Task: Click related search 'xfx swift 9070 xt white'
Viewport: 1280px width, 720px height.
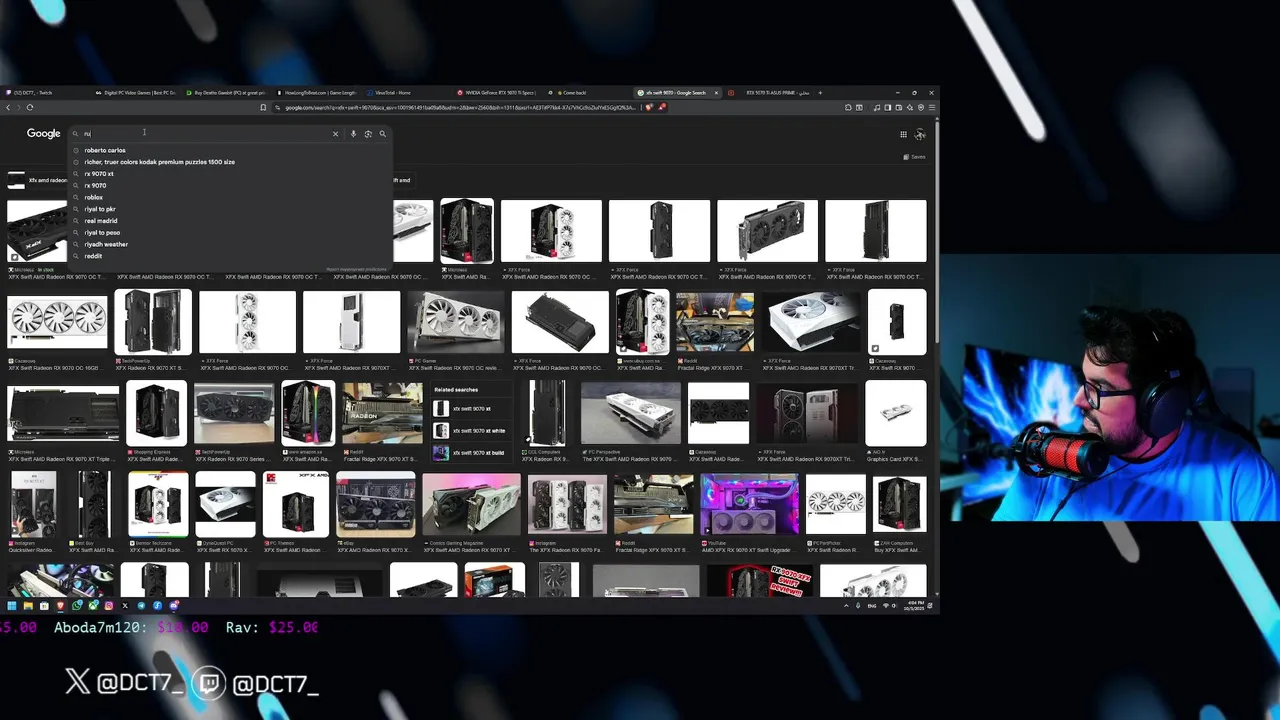Action: (470, 431)
